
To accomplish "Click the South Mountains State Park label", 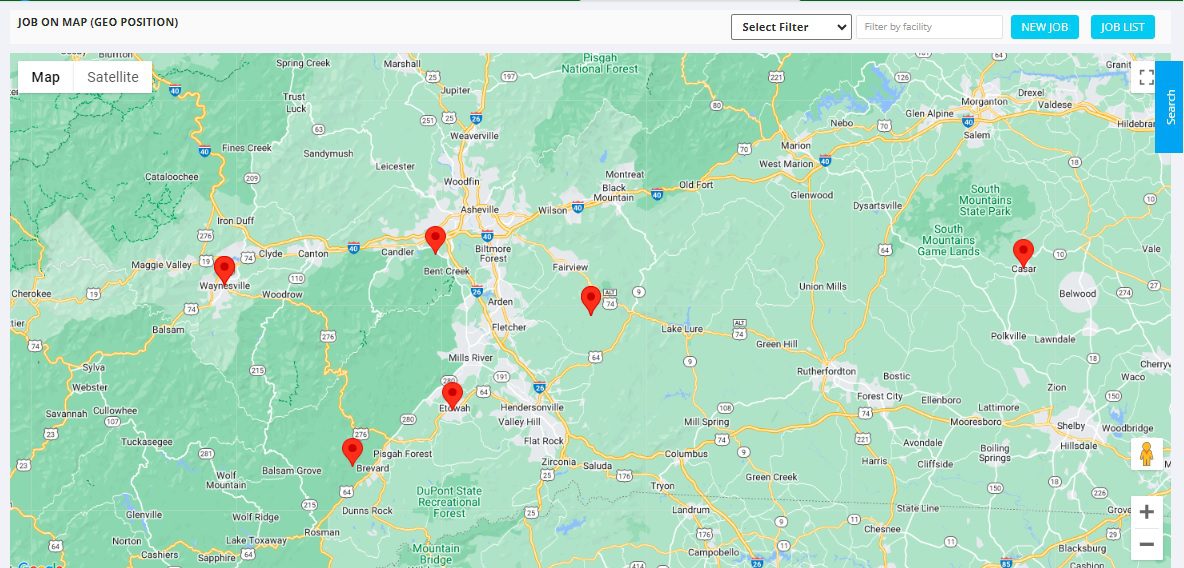I will tap(985, 200).
